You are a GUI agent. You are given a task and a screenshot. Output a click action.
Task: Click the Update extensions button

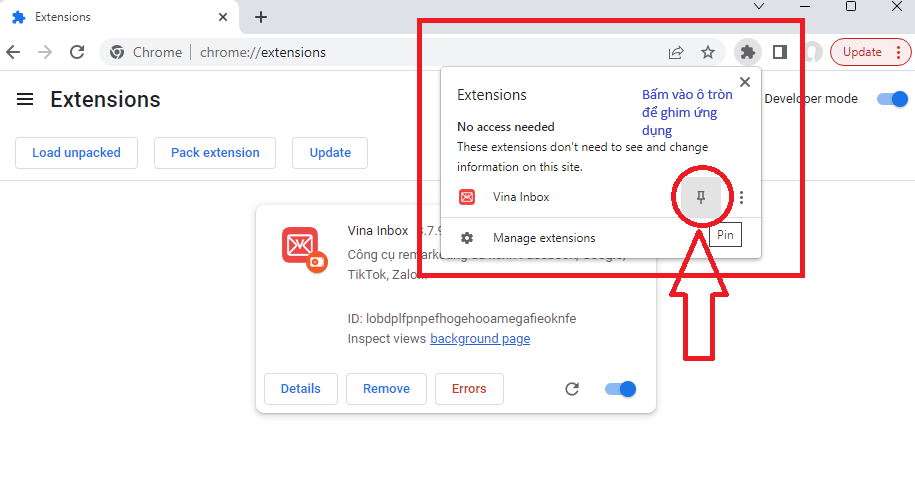pyautogui.click(x=330, y=153)
